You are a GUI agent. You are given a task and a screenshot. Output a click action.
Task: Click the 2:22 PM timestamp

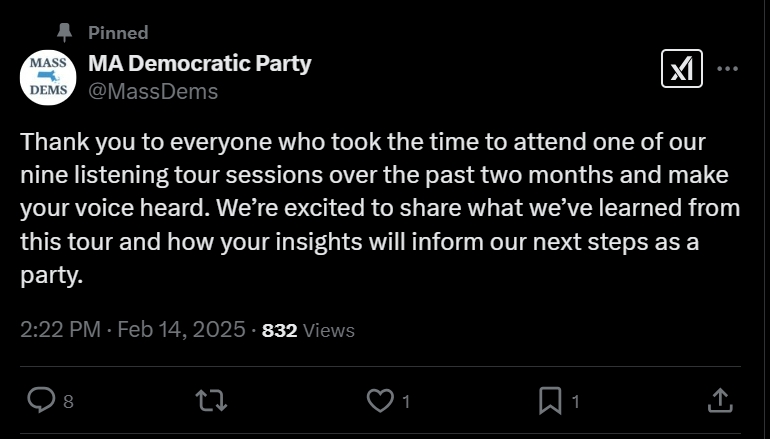pyautogui.click(x=62, y=329)
